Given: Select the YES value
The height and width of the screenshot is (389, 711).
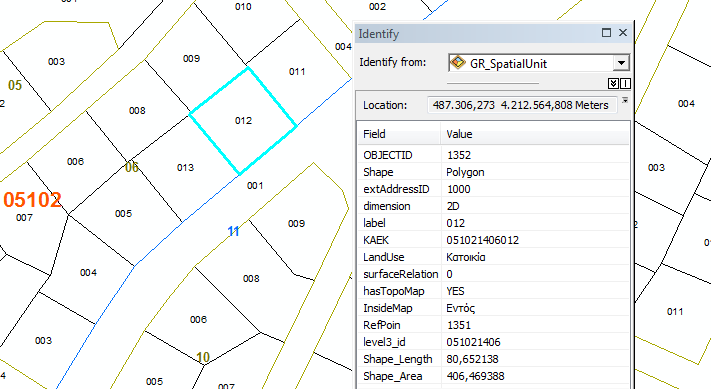Looking at the screenshot, I should [x=455, y=291].
